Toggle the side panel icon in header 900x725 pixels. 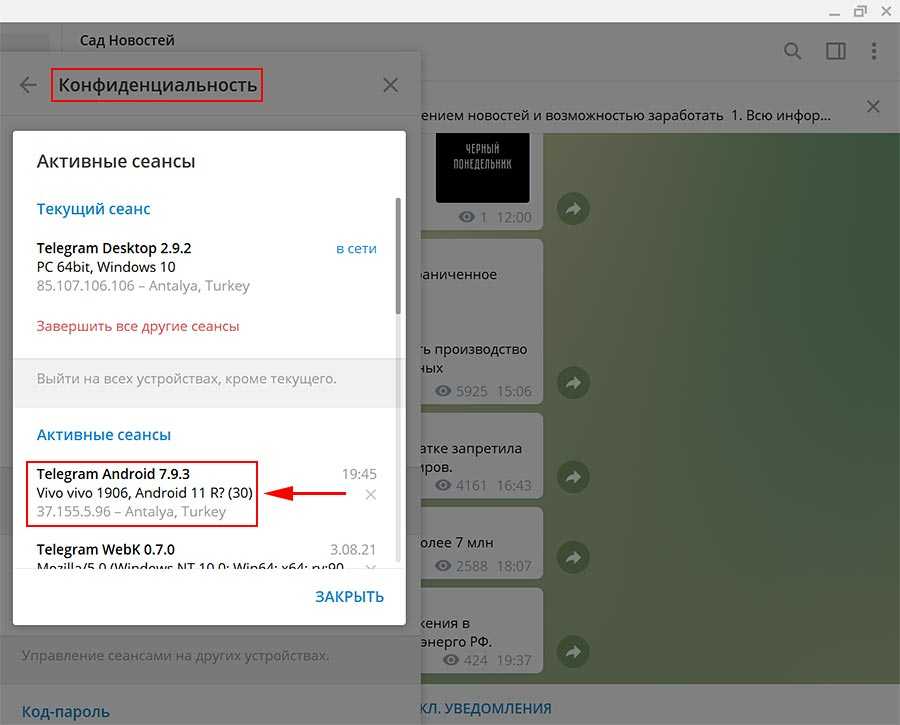point(835,51)
